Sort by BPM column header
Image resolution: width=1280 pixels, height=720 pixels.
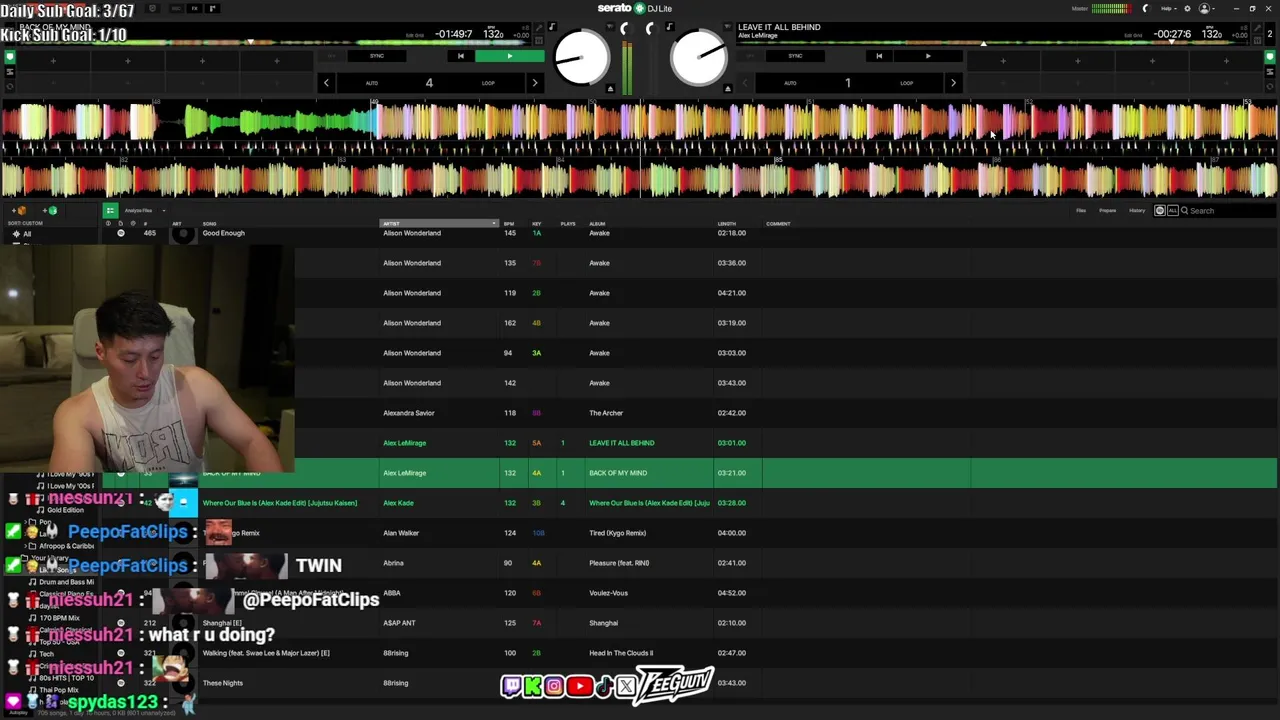point(509,223)
